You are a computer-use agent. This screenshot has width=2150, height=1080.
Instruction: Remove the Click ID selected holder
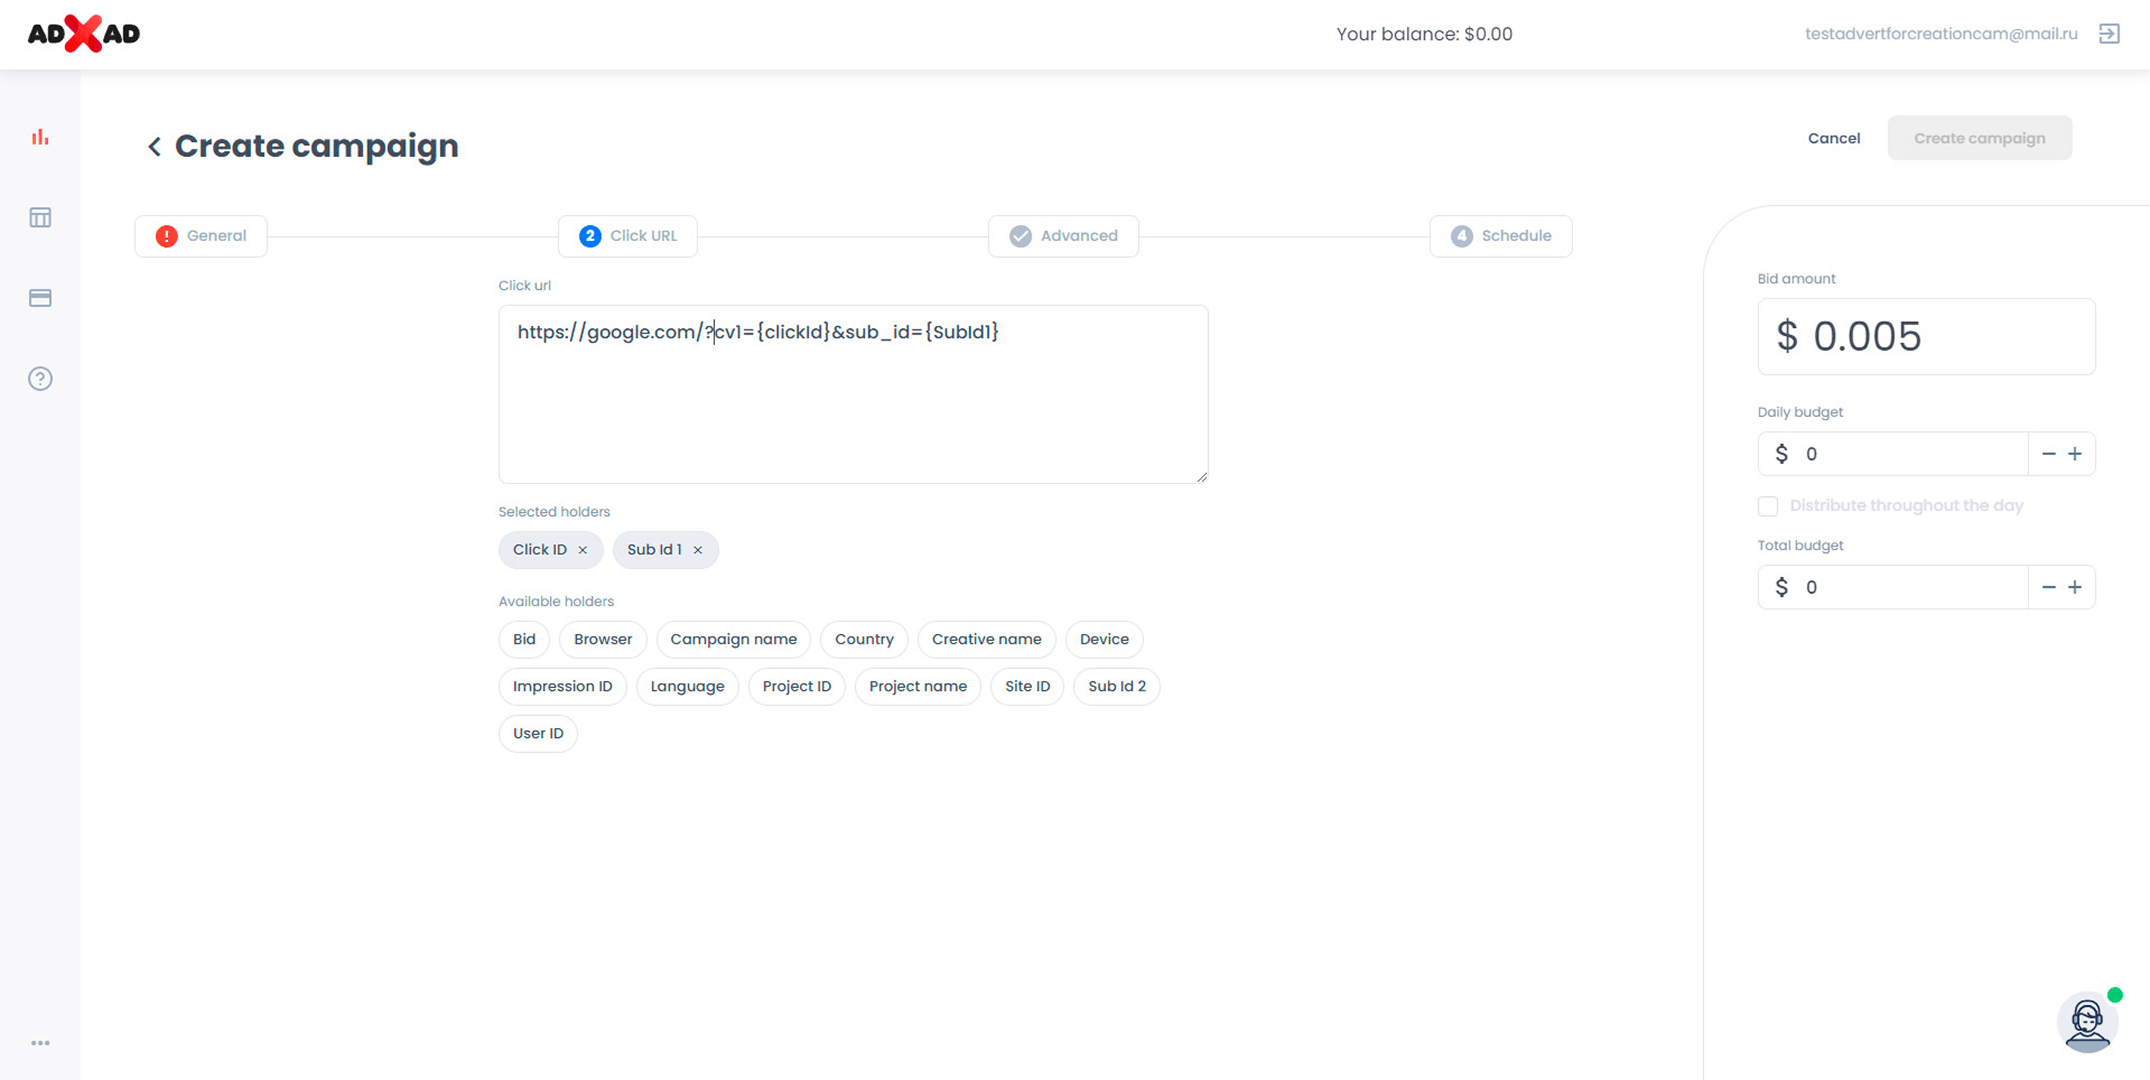(x=583, y=550)
